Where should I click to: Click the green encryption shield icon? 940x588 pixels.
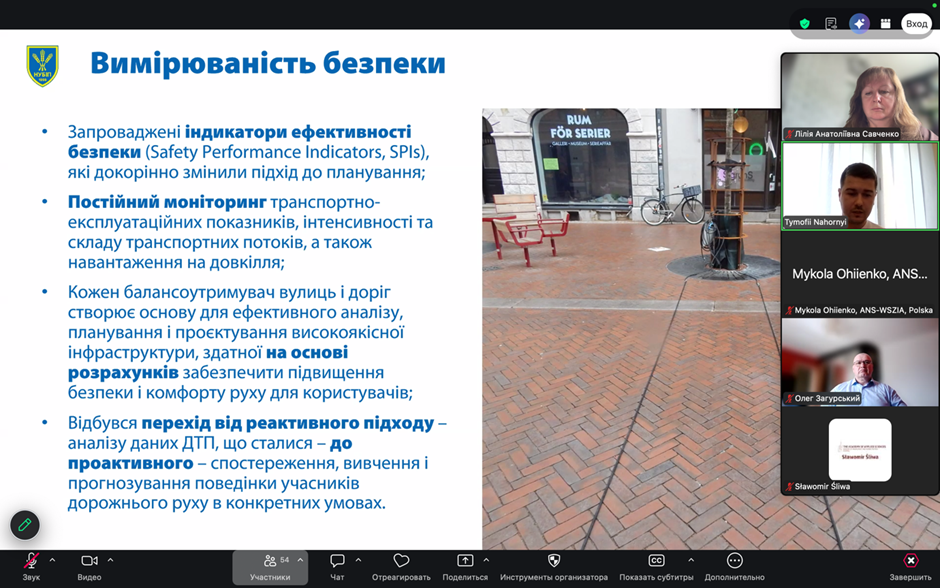tap(805, 23)
